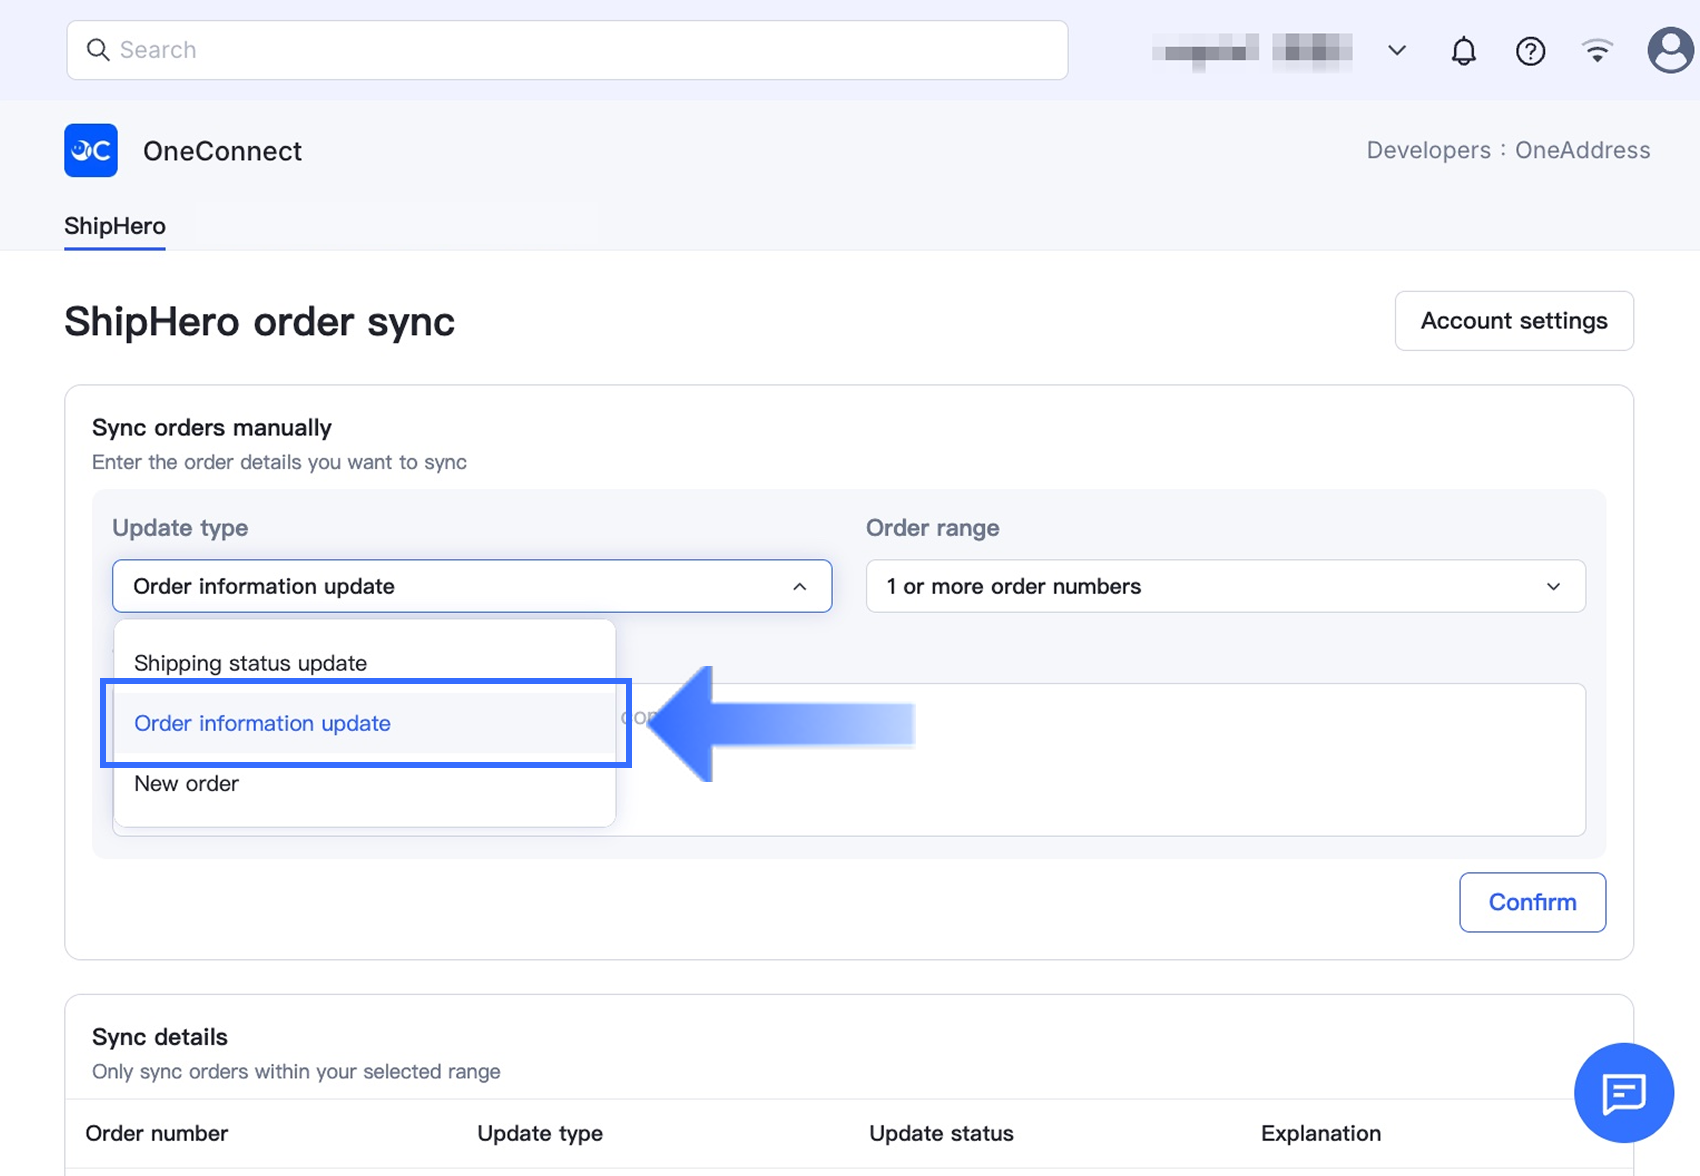Open Account settings
The width and height of the screenshot is (1700, 1176).
pos(1513,321)
